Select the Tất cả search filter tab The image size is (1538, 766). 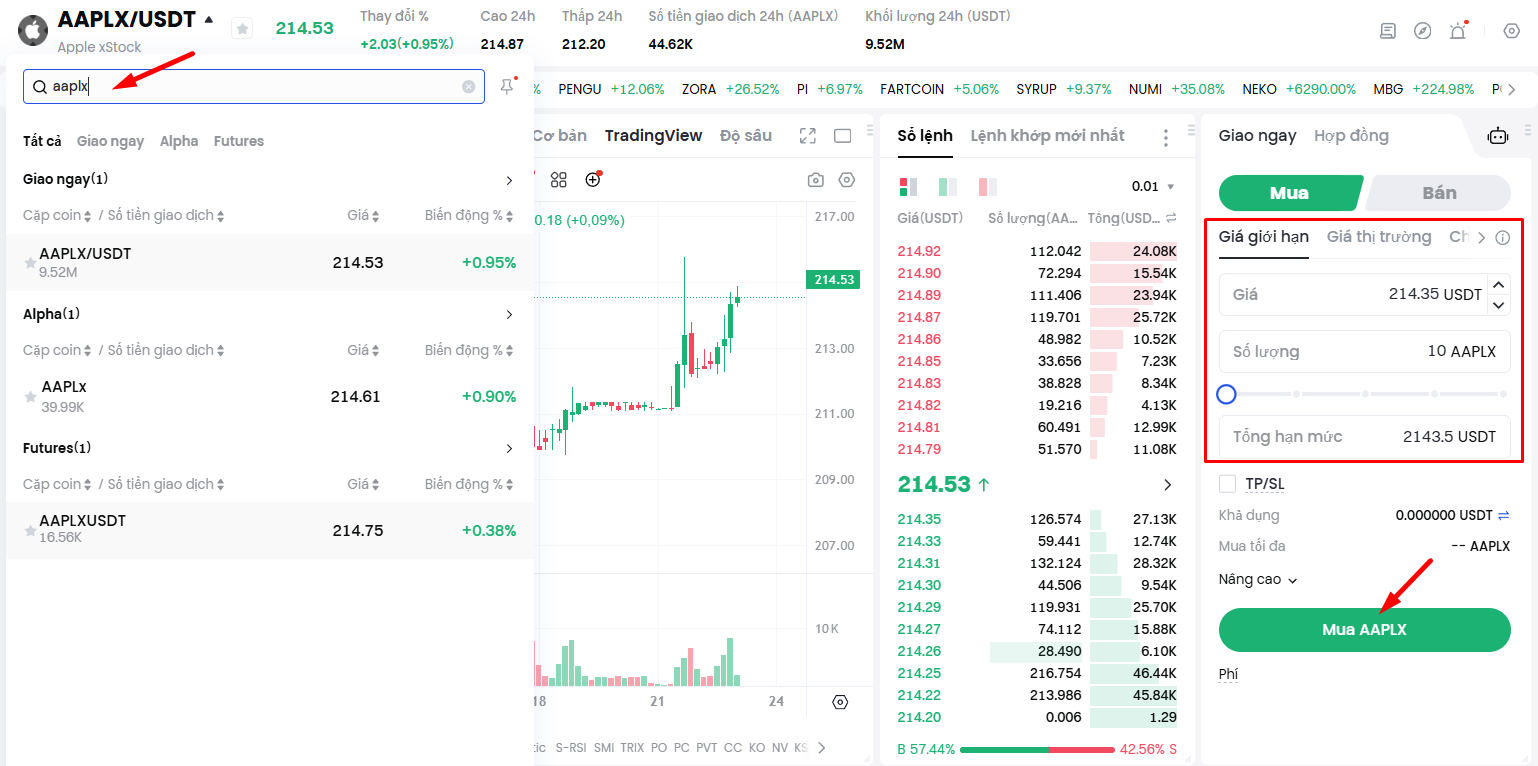pyautogui.click(x=42, y=141)
